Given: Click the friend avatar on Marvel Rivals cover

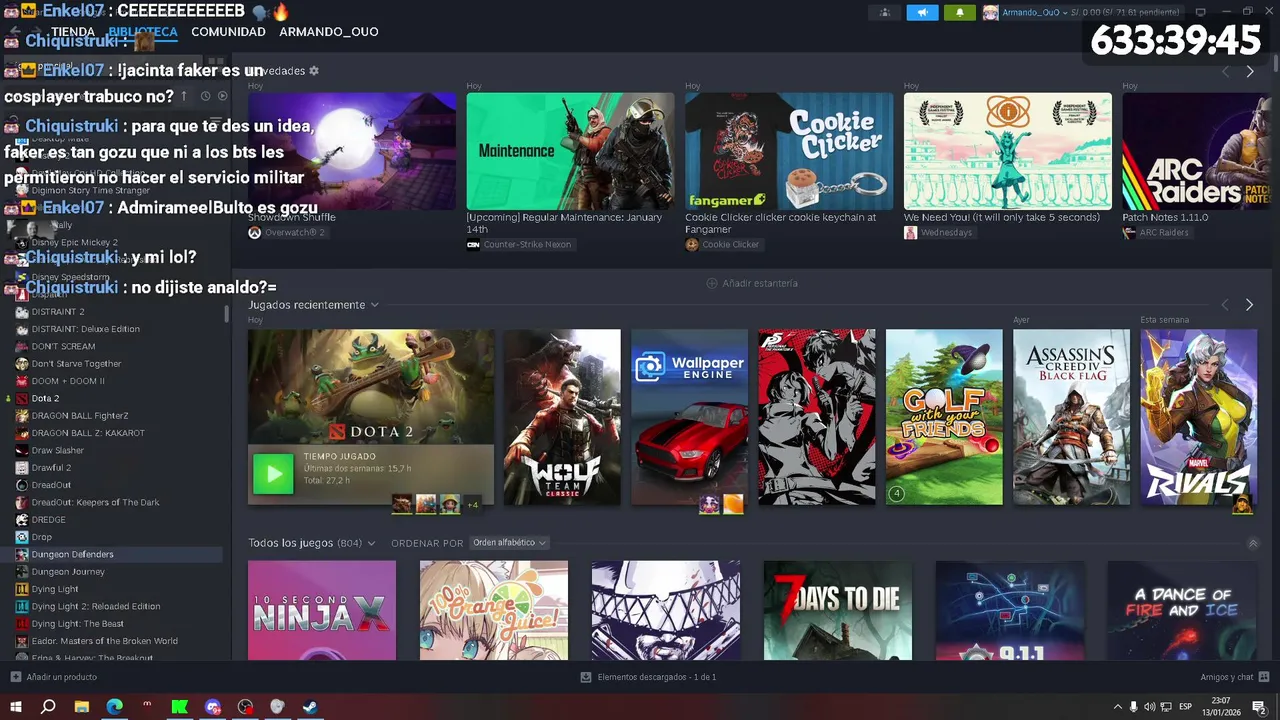Looking at the screenshot, I should pyautogui.click(x=1242, y=504).
